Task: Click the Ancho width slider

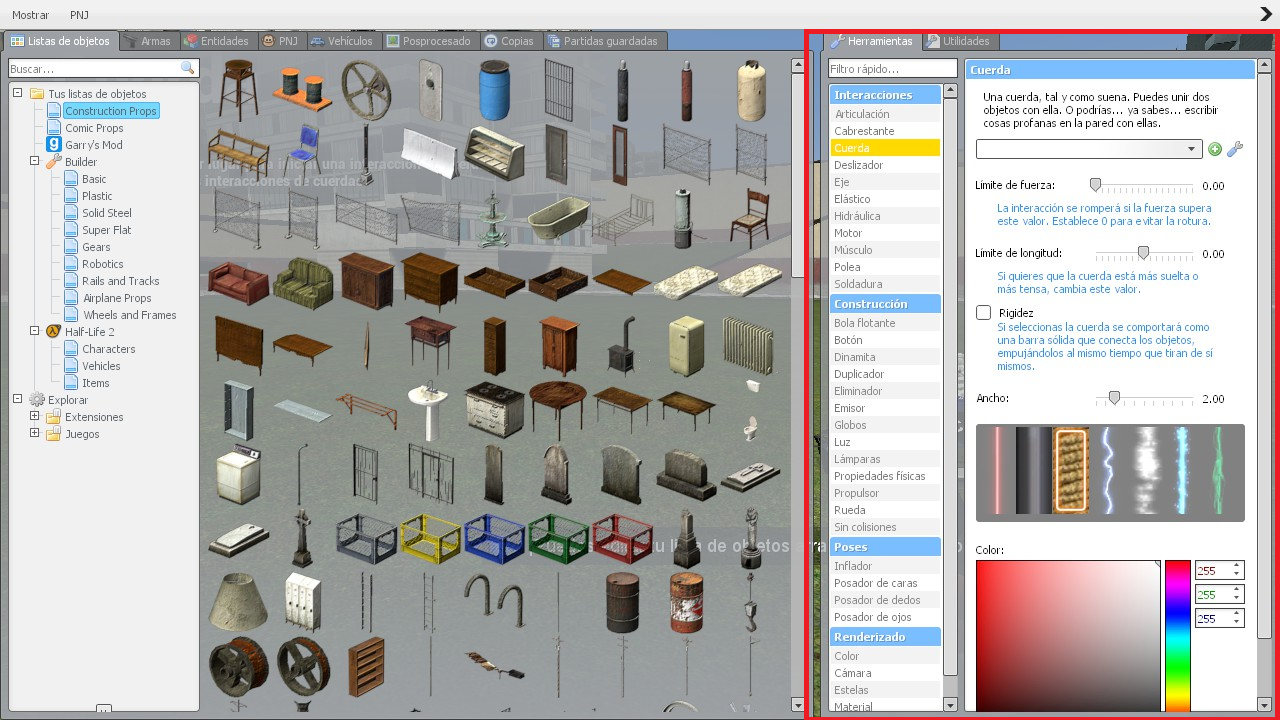Action: point(1144,399)
